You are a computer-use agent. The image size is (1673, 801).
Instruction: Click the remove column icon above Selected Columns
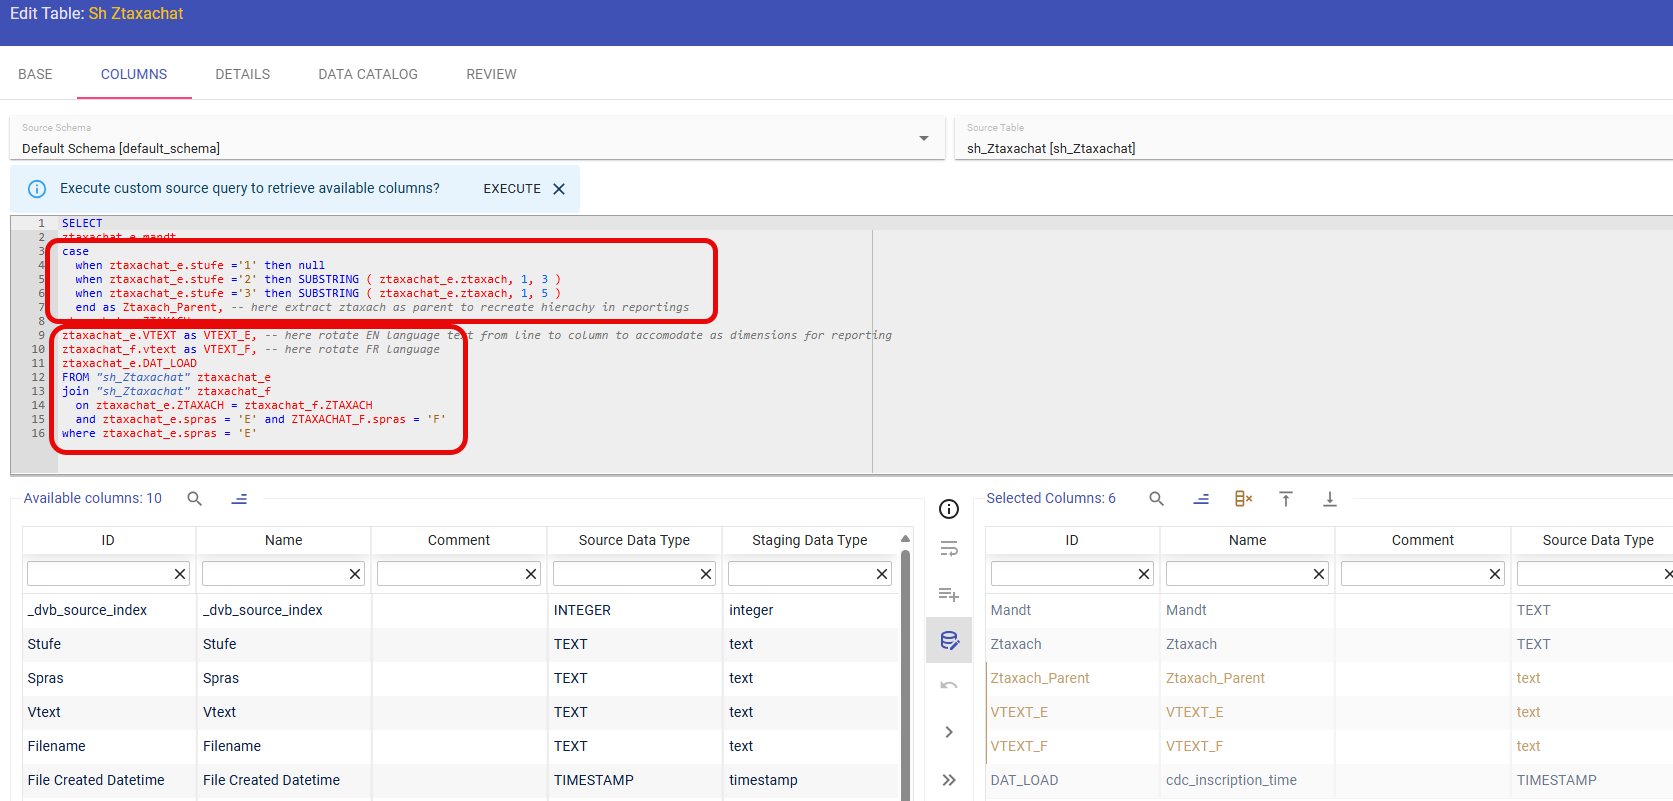(x=1243, y=499)
